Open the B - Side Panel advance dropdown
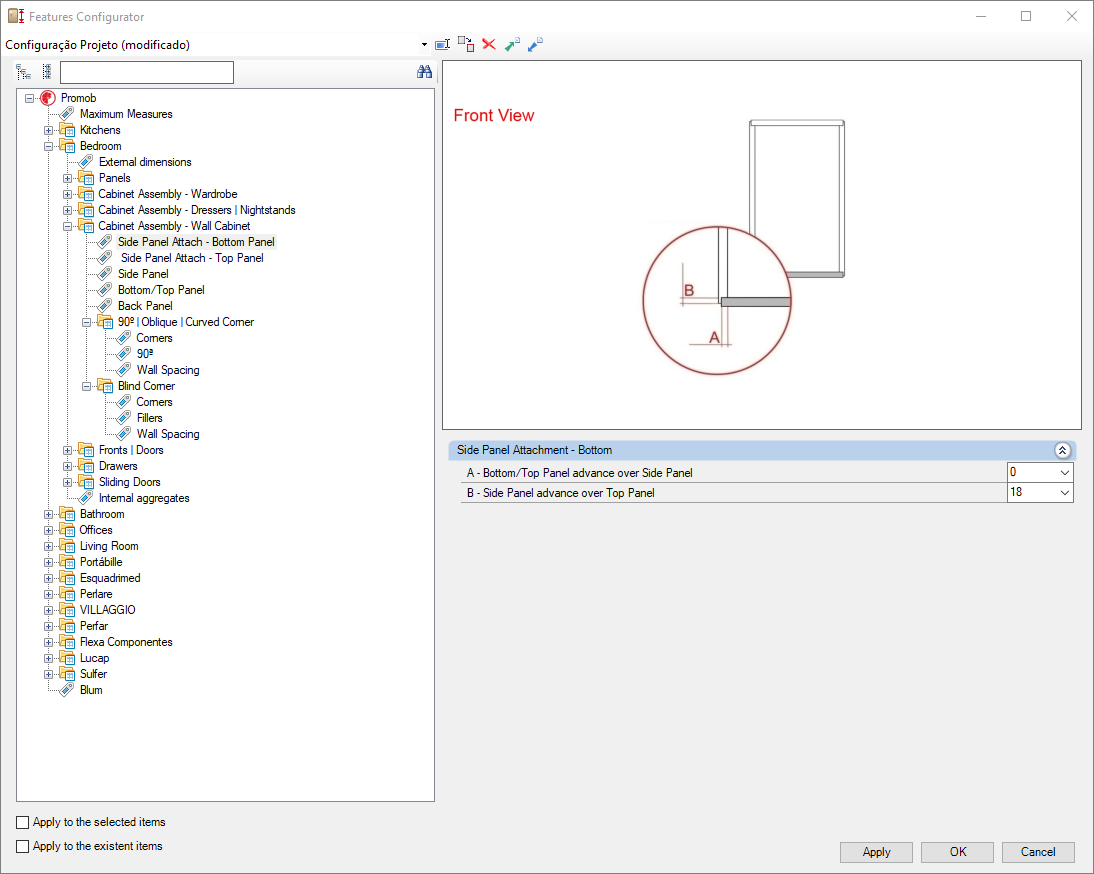This screenshot has height=874, width=1094. pyautogui.click(x=1064, y=493)
